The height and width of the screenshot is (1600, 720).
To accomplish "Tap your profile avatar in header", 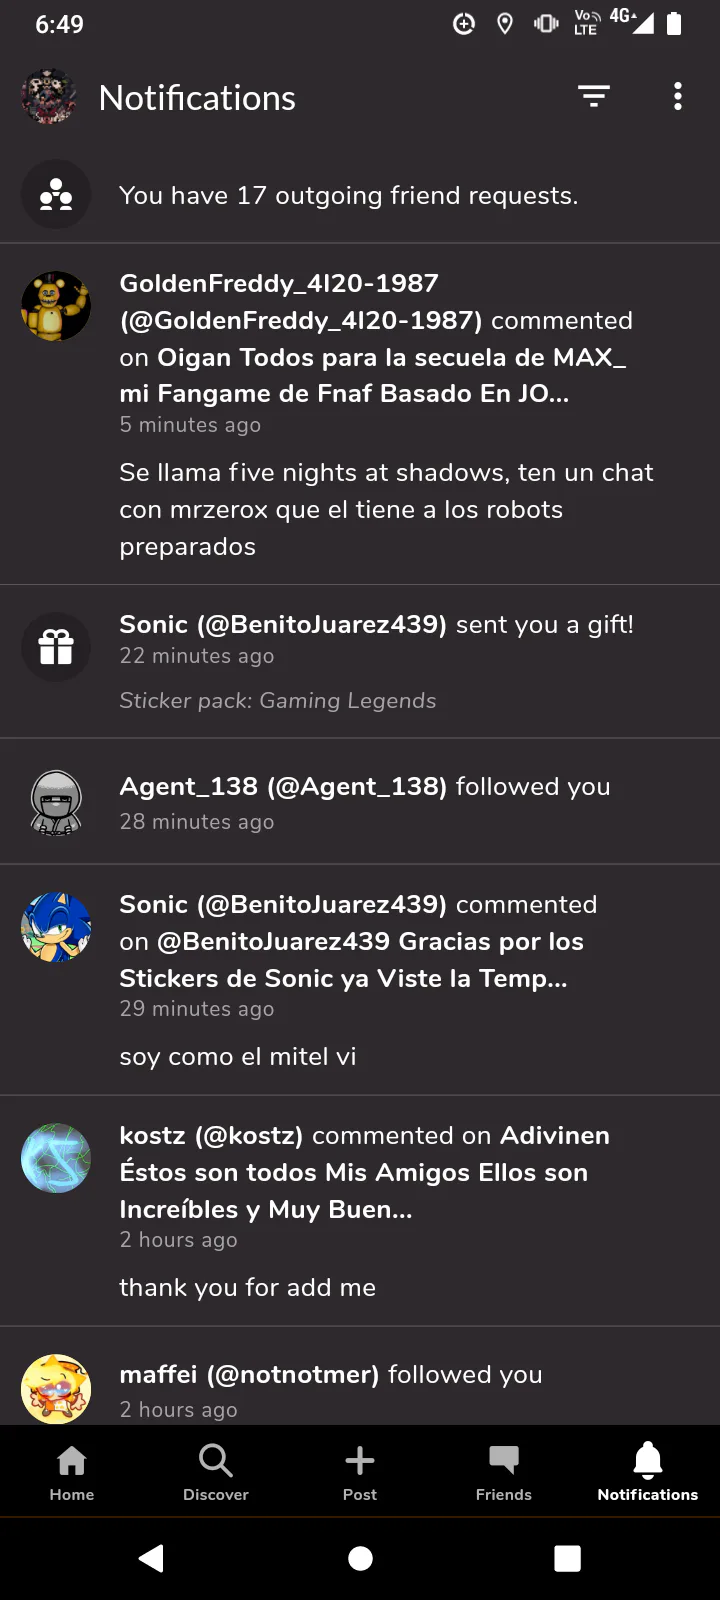I will tap(48, 97).
